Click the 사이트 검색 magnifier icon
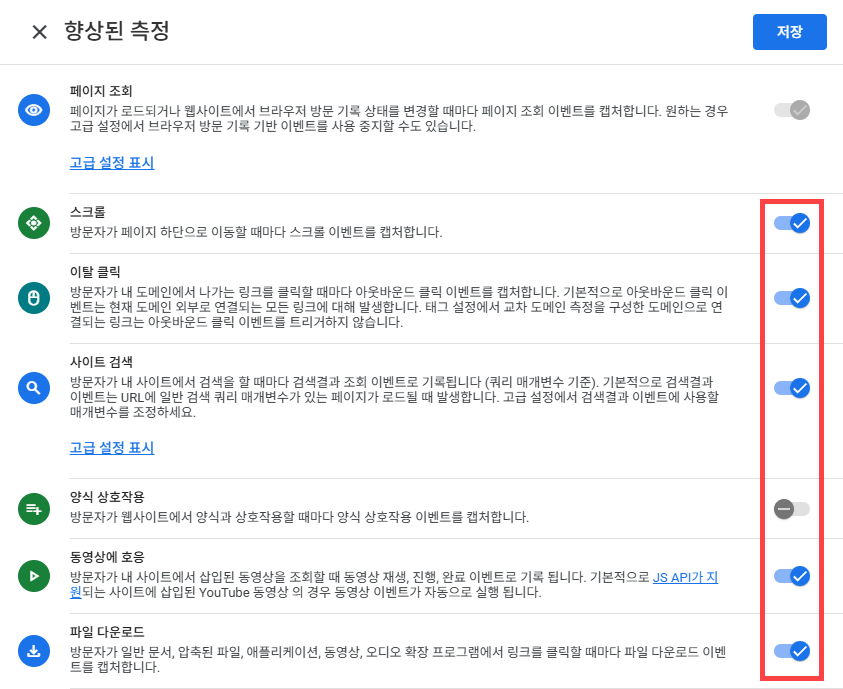Viewport: 843px width, 689px height. (34, 387)
